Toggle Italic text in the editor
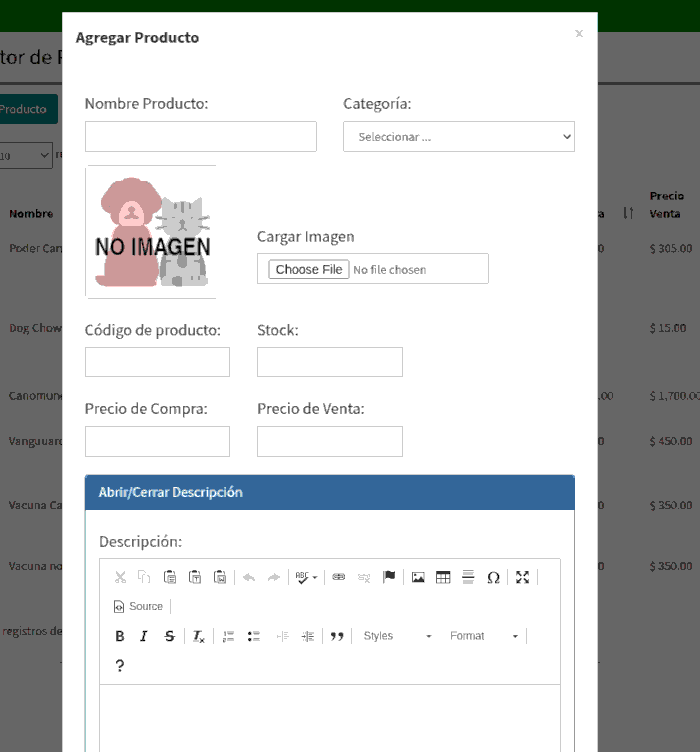 tap(144, 636)
